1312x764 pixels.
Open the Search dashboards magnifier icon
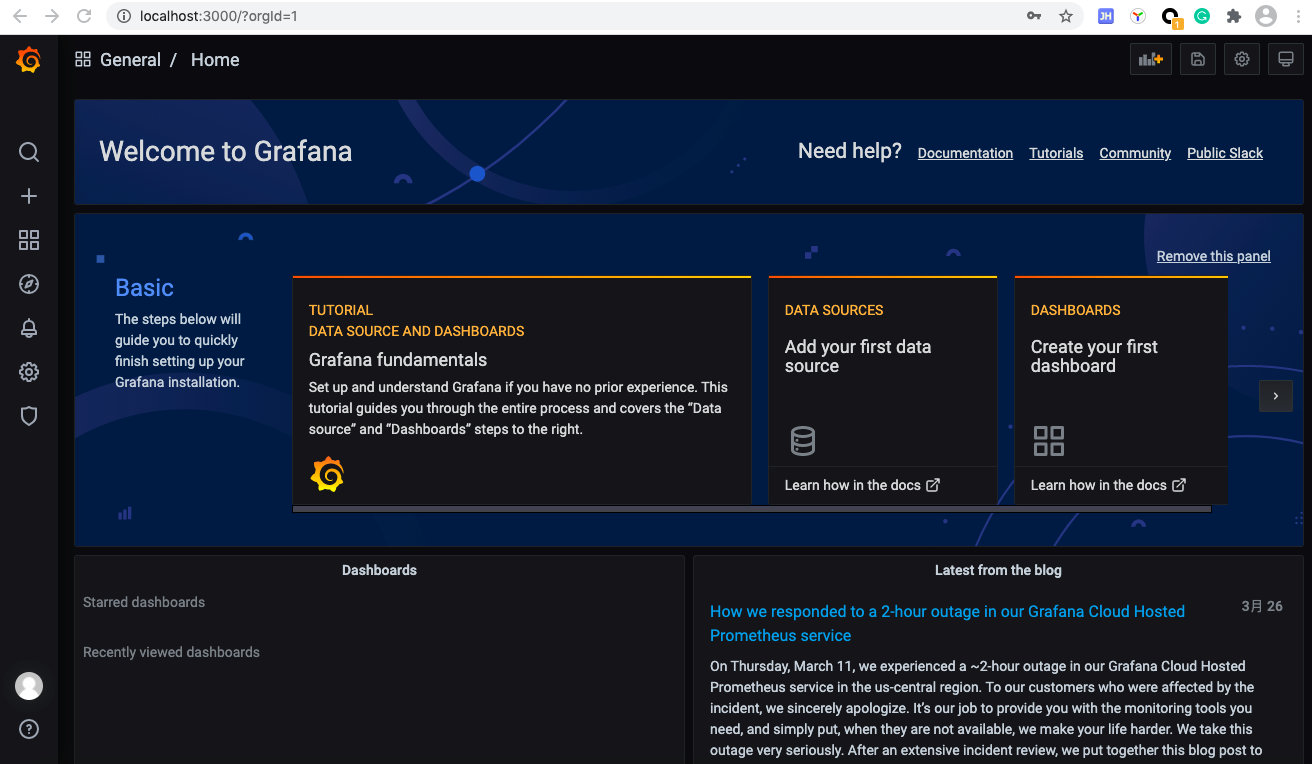[x=29, y=152]
